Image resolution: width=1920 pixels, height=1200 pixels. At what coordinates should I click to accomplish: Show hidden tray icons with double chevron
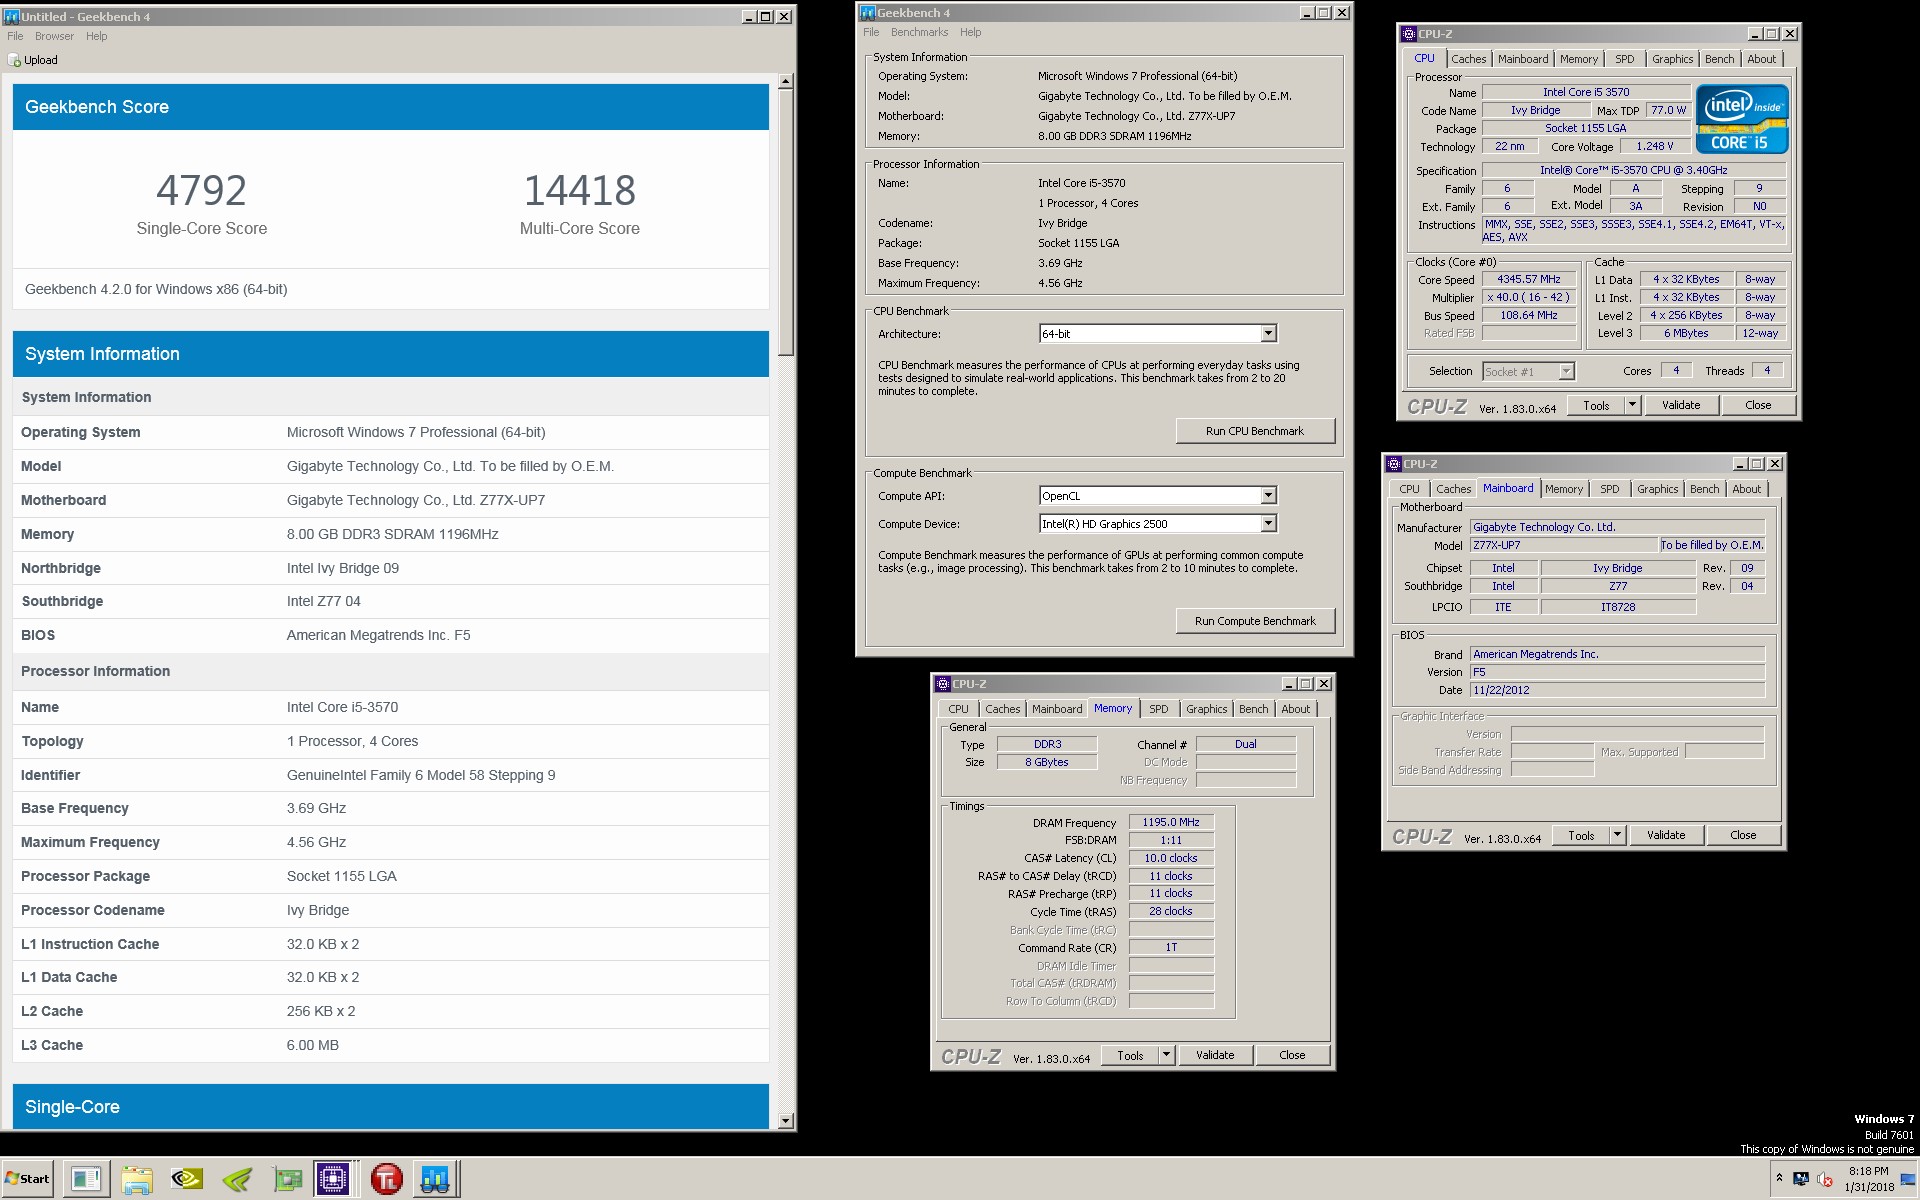pyautogui.click(x=1779, y=1177)
